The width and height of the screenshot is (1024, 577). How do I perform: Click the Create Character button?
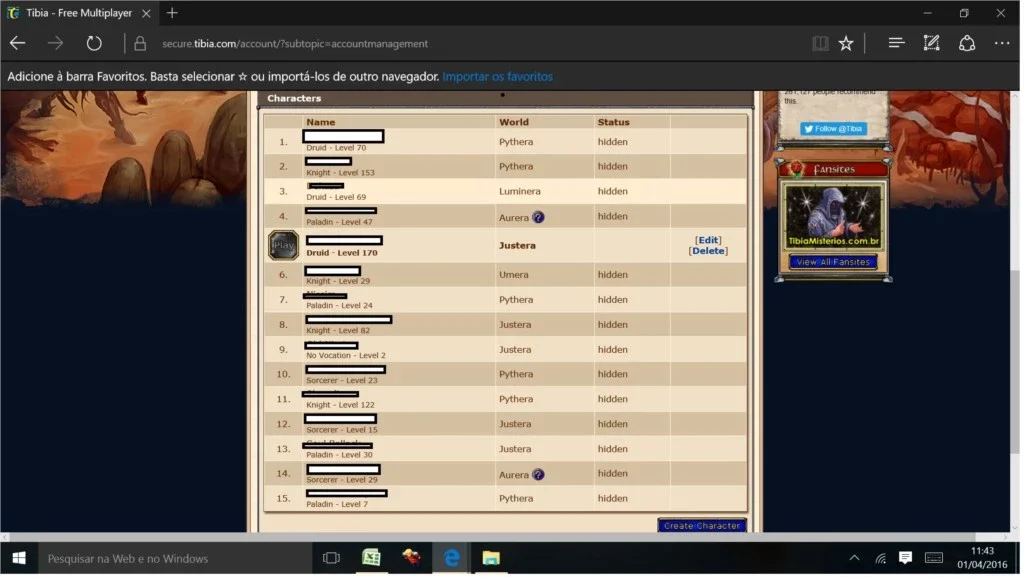tap(702, 526)
